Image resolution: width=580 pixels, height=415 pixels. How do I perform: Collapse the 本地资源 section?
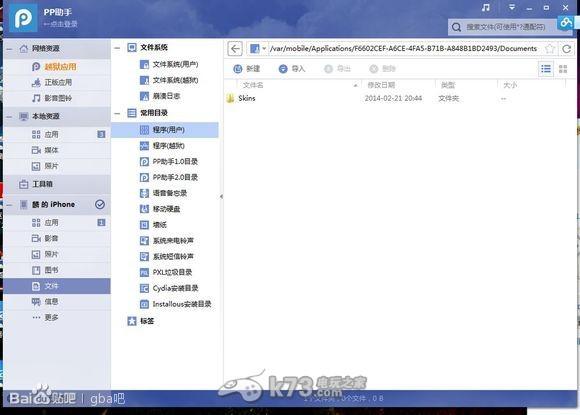pos(9,117)
